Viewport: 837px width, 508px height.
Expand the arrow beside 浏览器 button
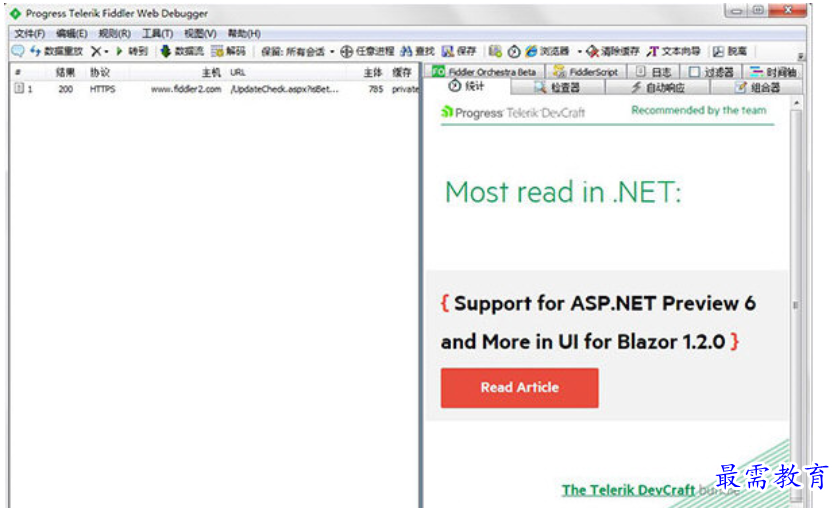[x=579, y=52]
